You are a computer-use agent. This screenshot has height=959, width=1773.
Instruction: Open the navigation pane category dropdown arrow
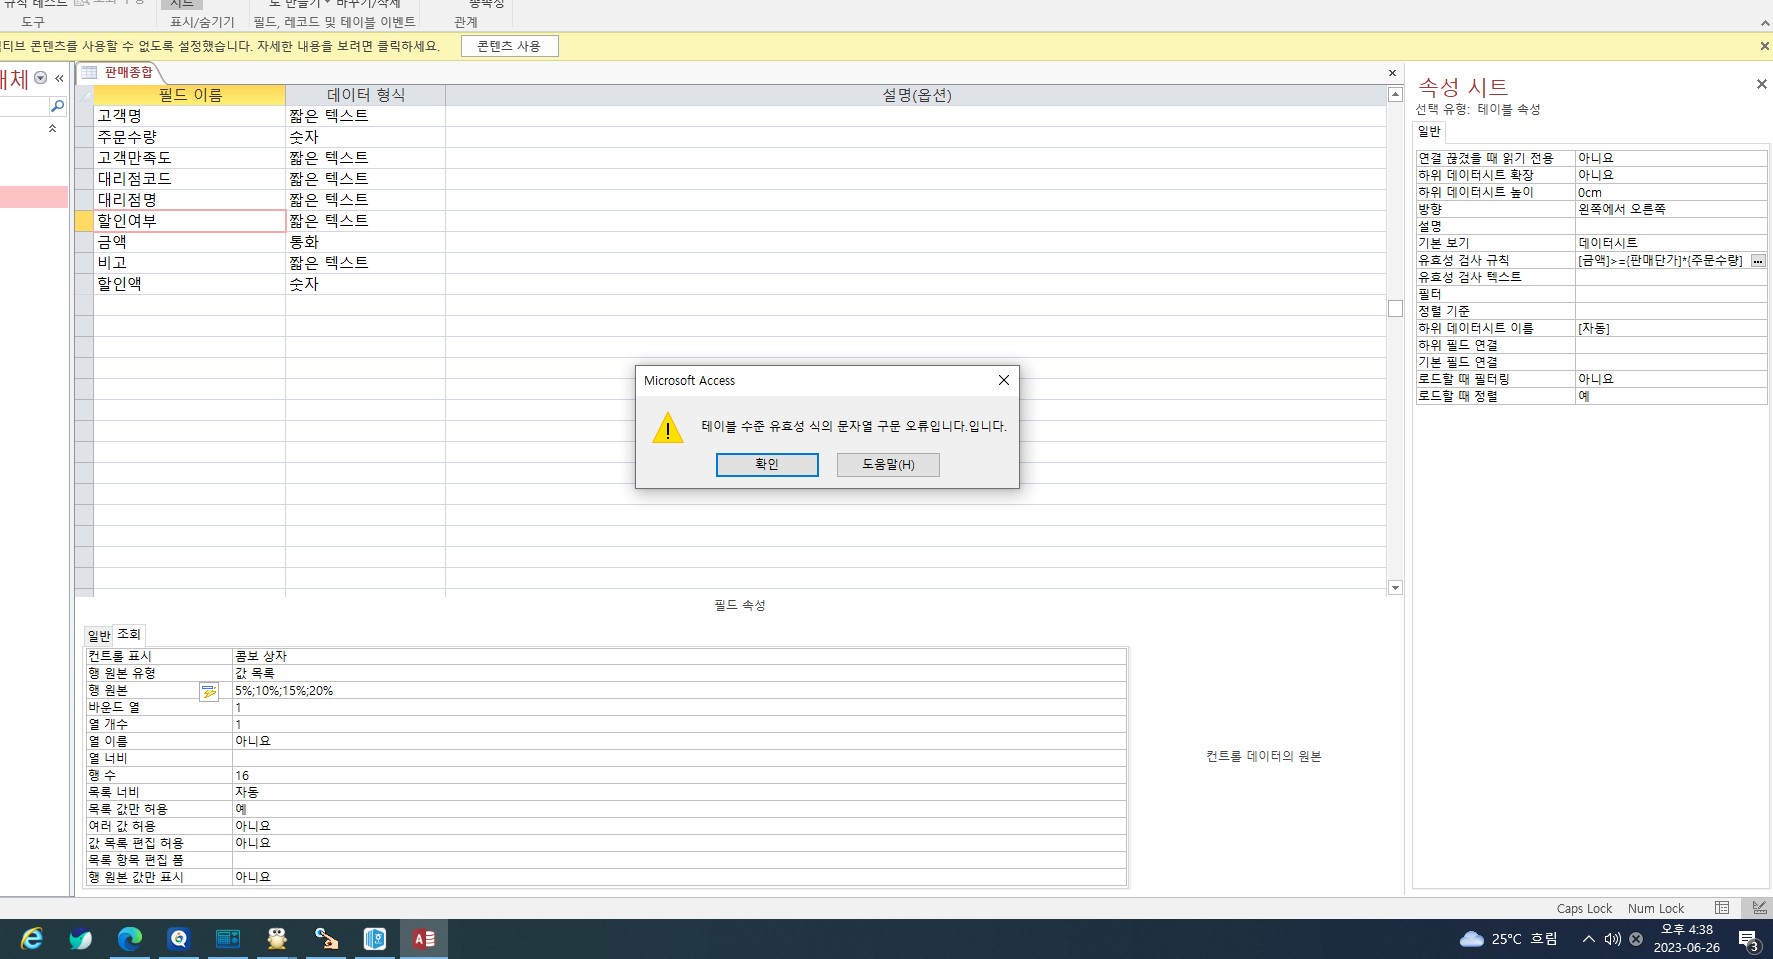pyautogui.click(x=41, y=78)
